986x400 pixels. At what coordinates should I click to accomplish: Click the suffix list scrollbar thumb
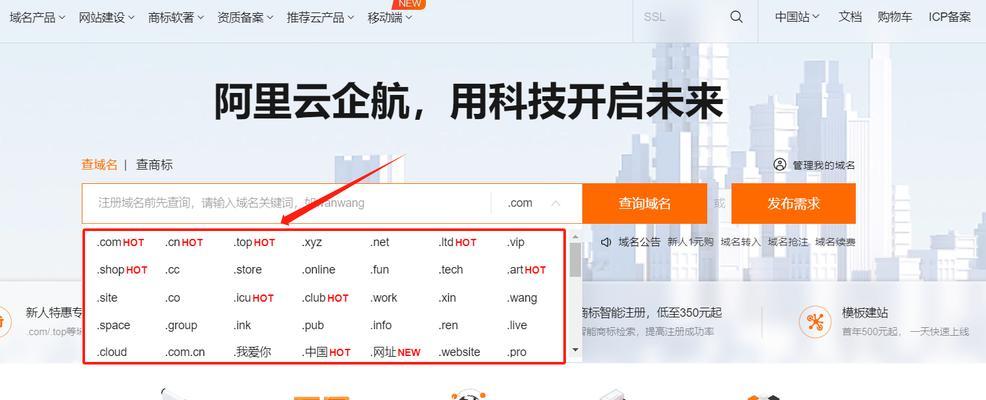(575, 260)
